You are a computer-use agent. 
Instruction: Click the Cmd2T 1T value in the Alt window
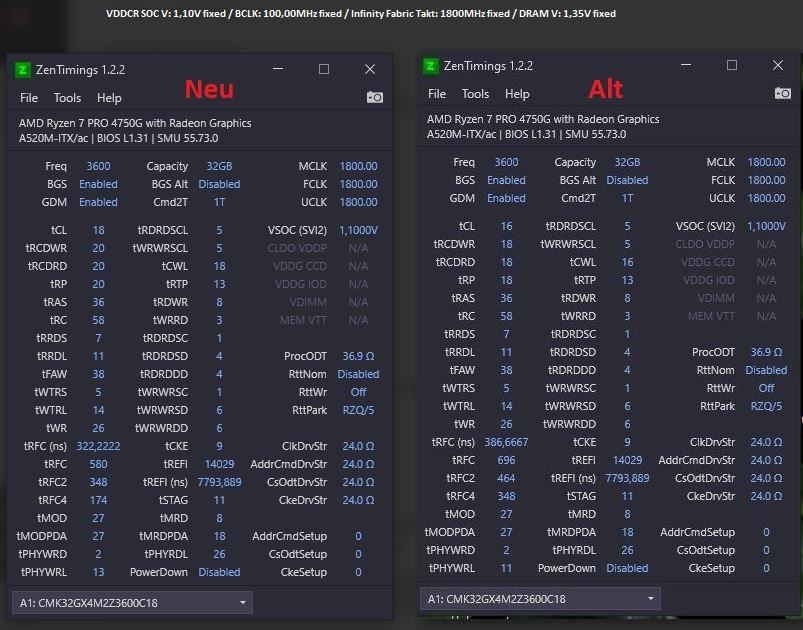click(x=627, y=198)
